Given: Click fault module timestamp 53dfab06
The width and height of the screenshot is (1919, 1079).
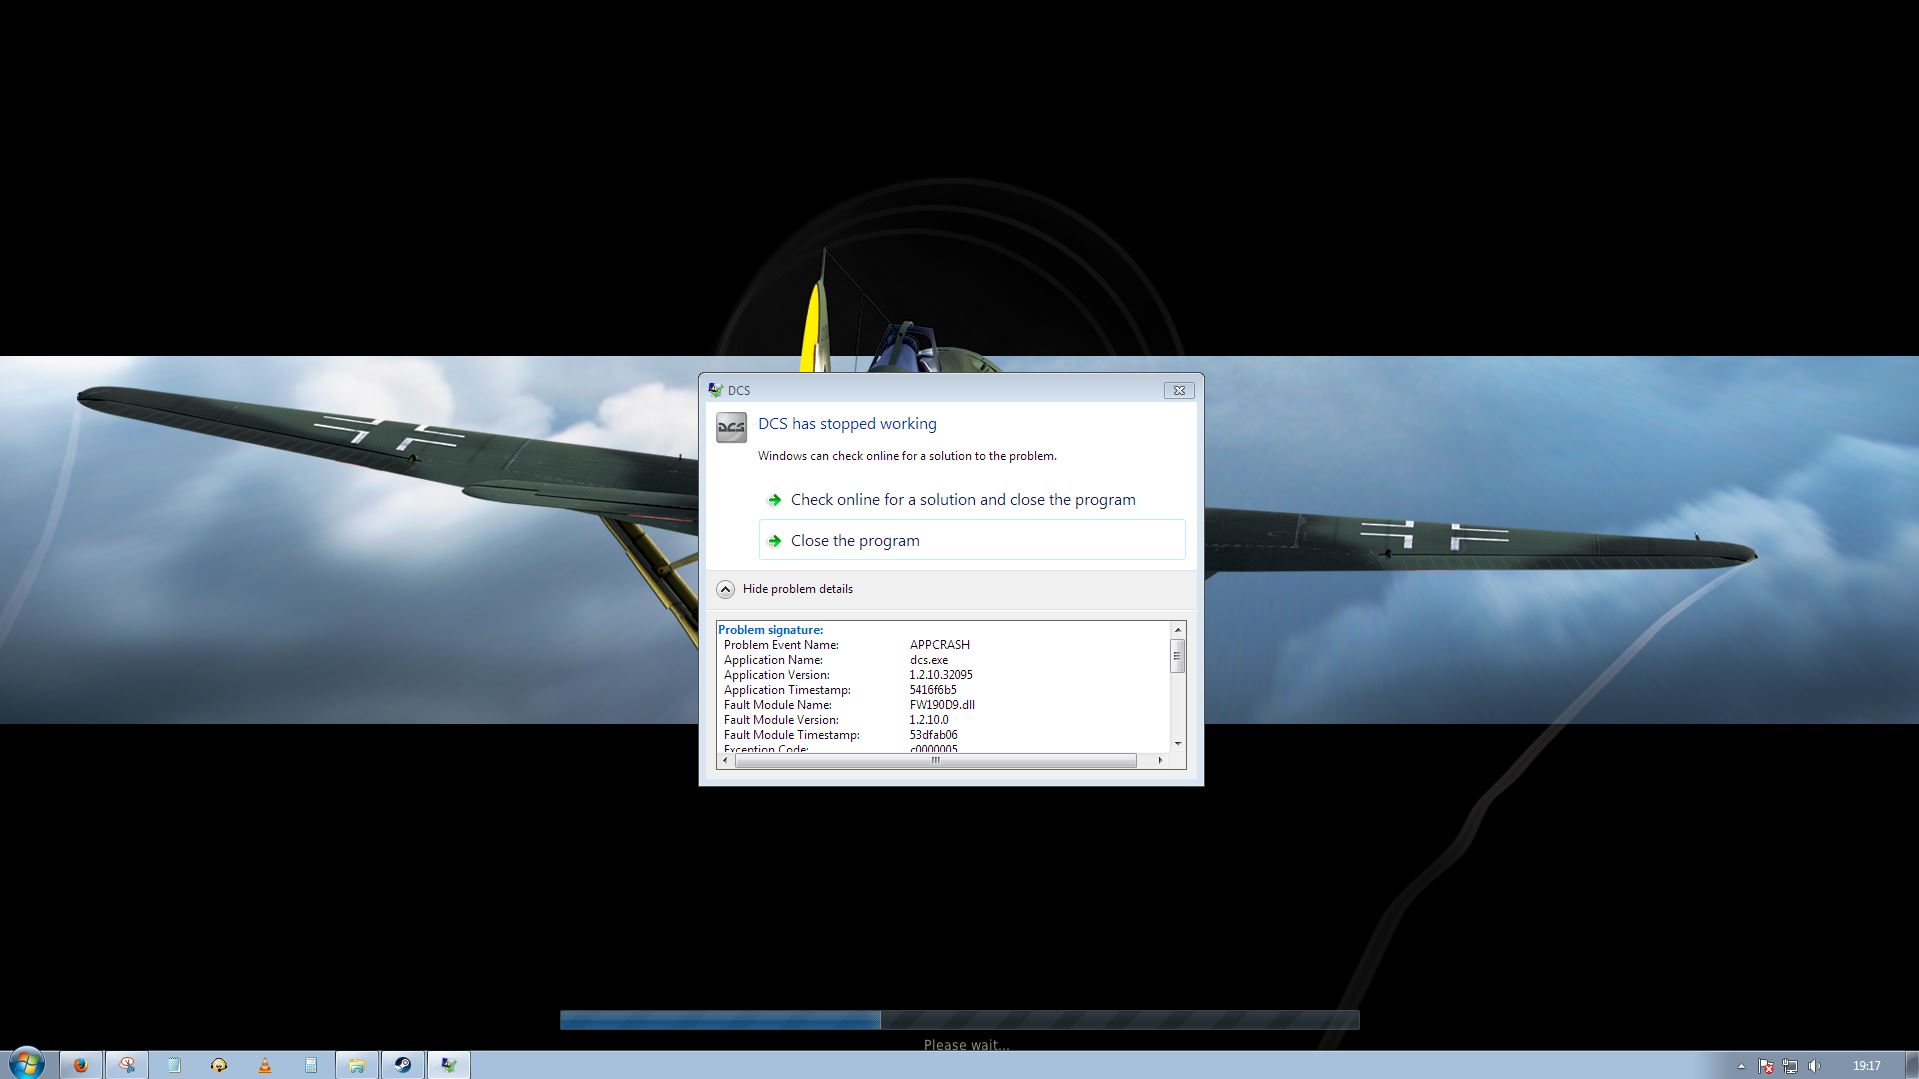Looking at the screenshot, I should coord(934,735).
